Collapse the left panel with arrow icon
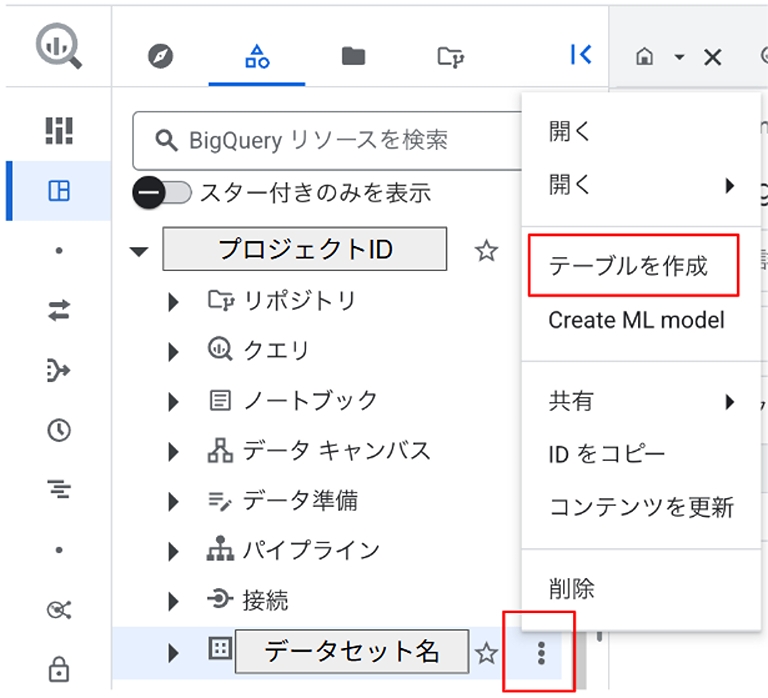The image size is (768, 698). coord(580,55)
